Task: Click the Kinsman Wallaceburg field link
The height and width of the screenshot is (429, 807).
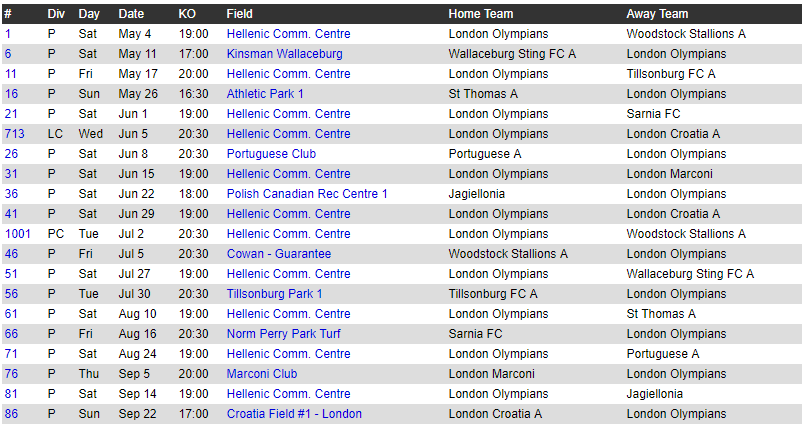Action: [x=284, y=53]
